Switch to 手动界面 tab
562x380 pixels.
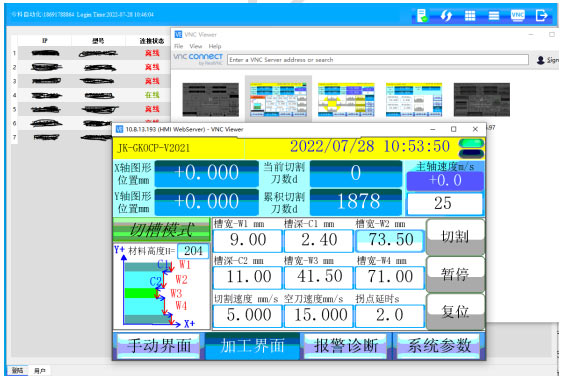click(x=159, y=346)
